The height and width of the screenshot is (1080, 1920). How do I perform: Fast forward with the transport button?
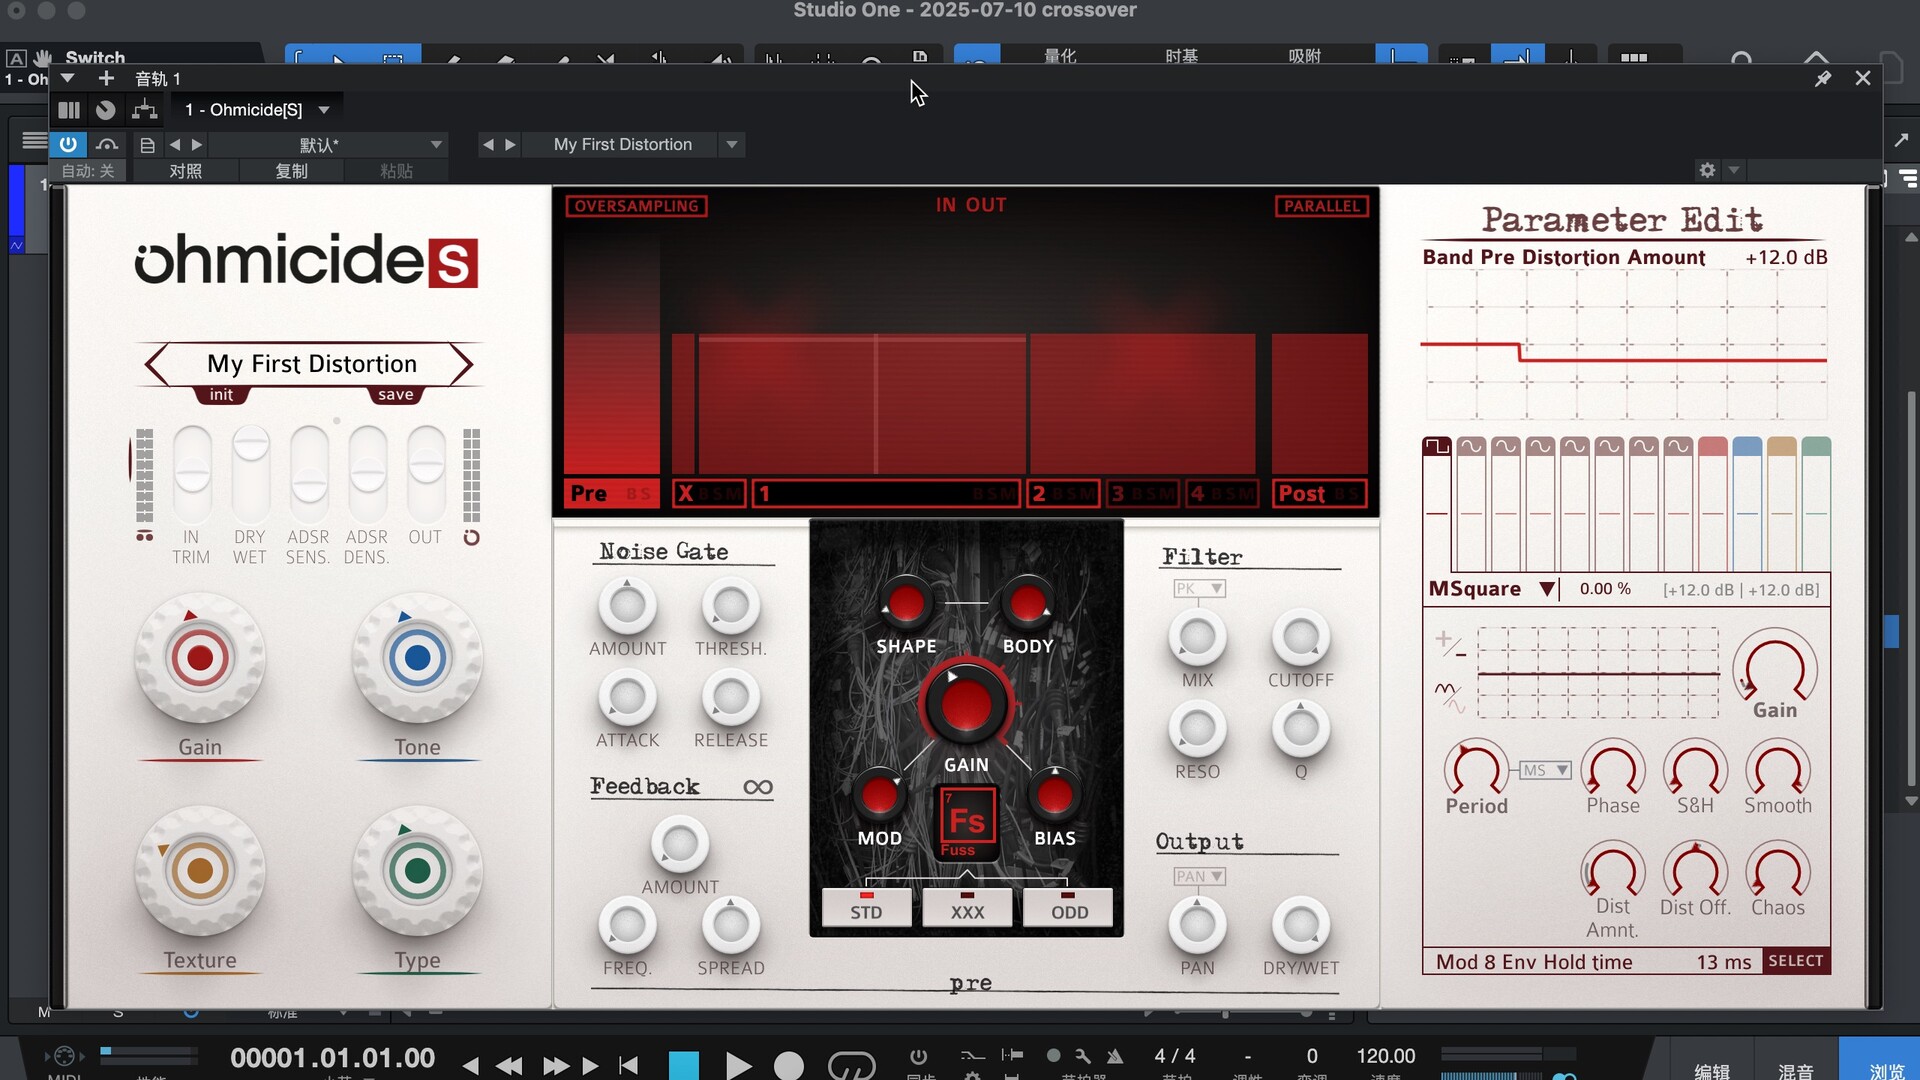click(555, 1066)
